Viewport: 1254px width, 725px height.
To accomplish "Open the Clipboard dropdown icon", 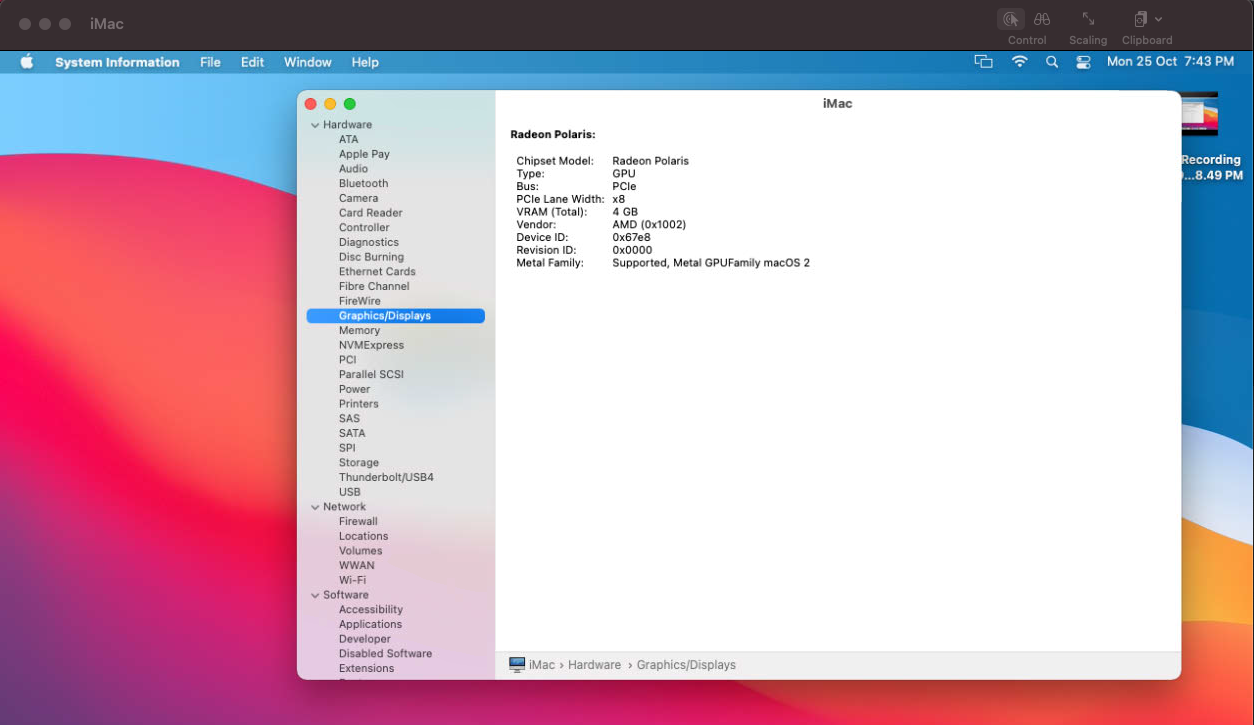I will click(1147, 19).
